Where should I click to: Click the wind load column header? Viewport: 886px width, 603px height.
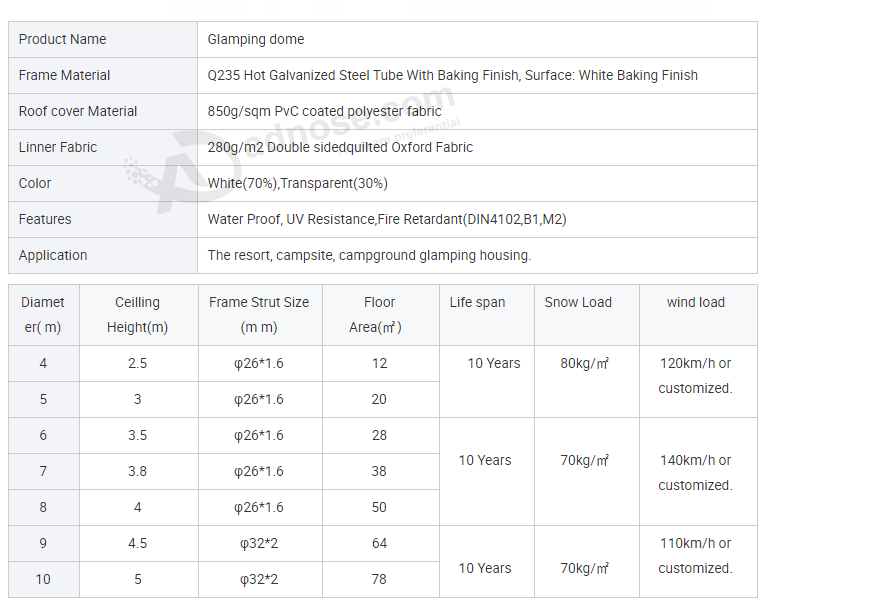pyautogui.click(x=696, y=302)
